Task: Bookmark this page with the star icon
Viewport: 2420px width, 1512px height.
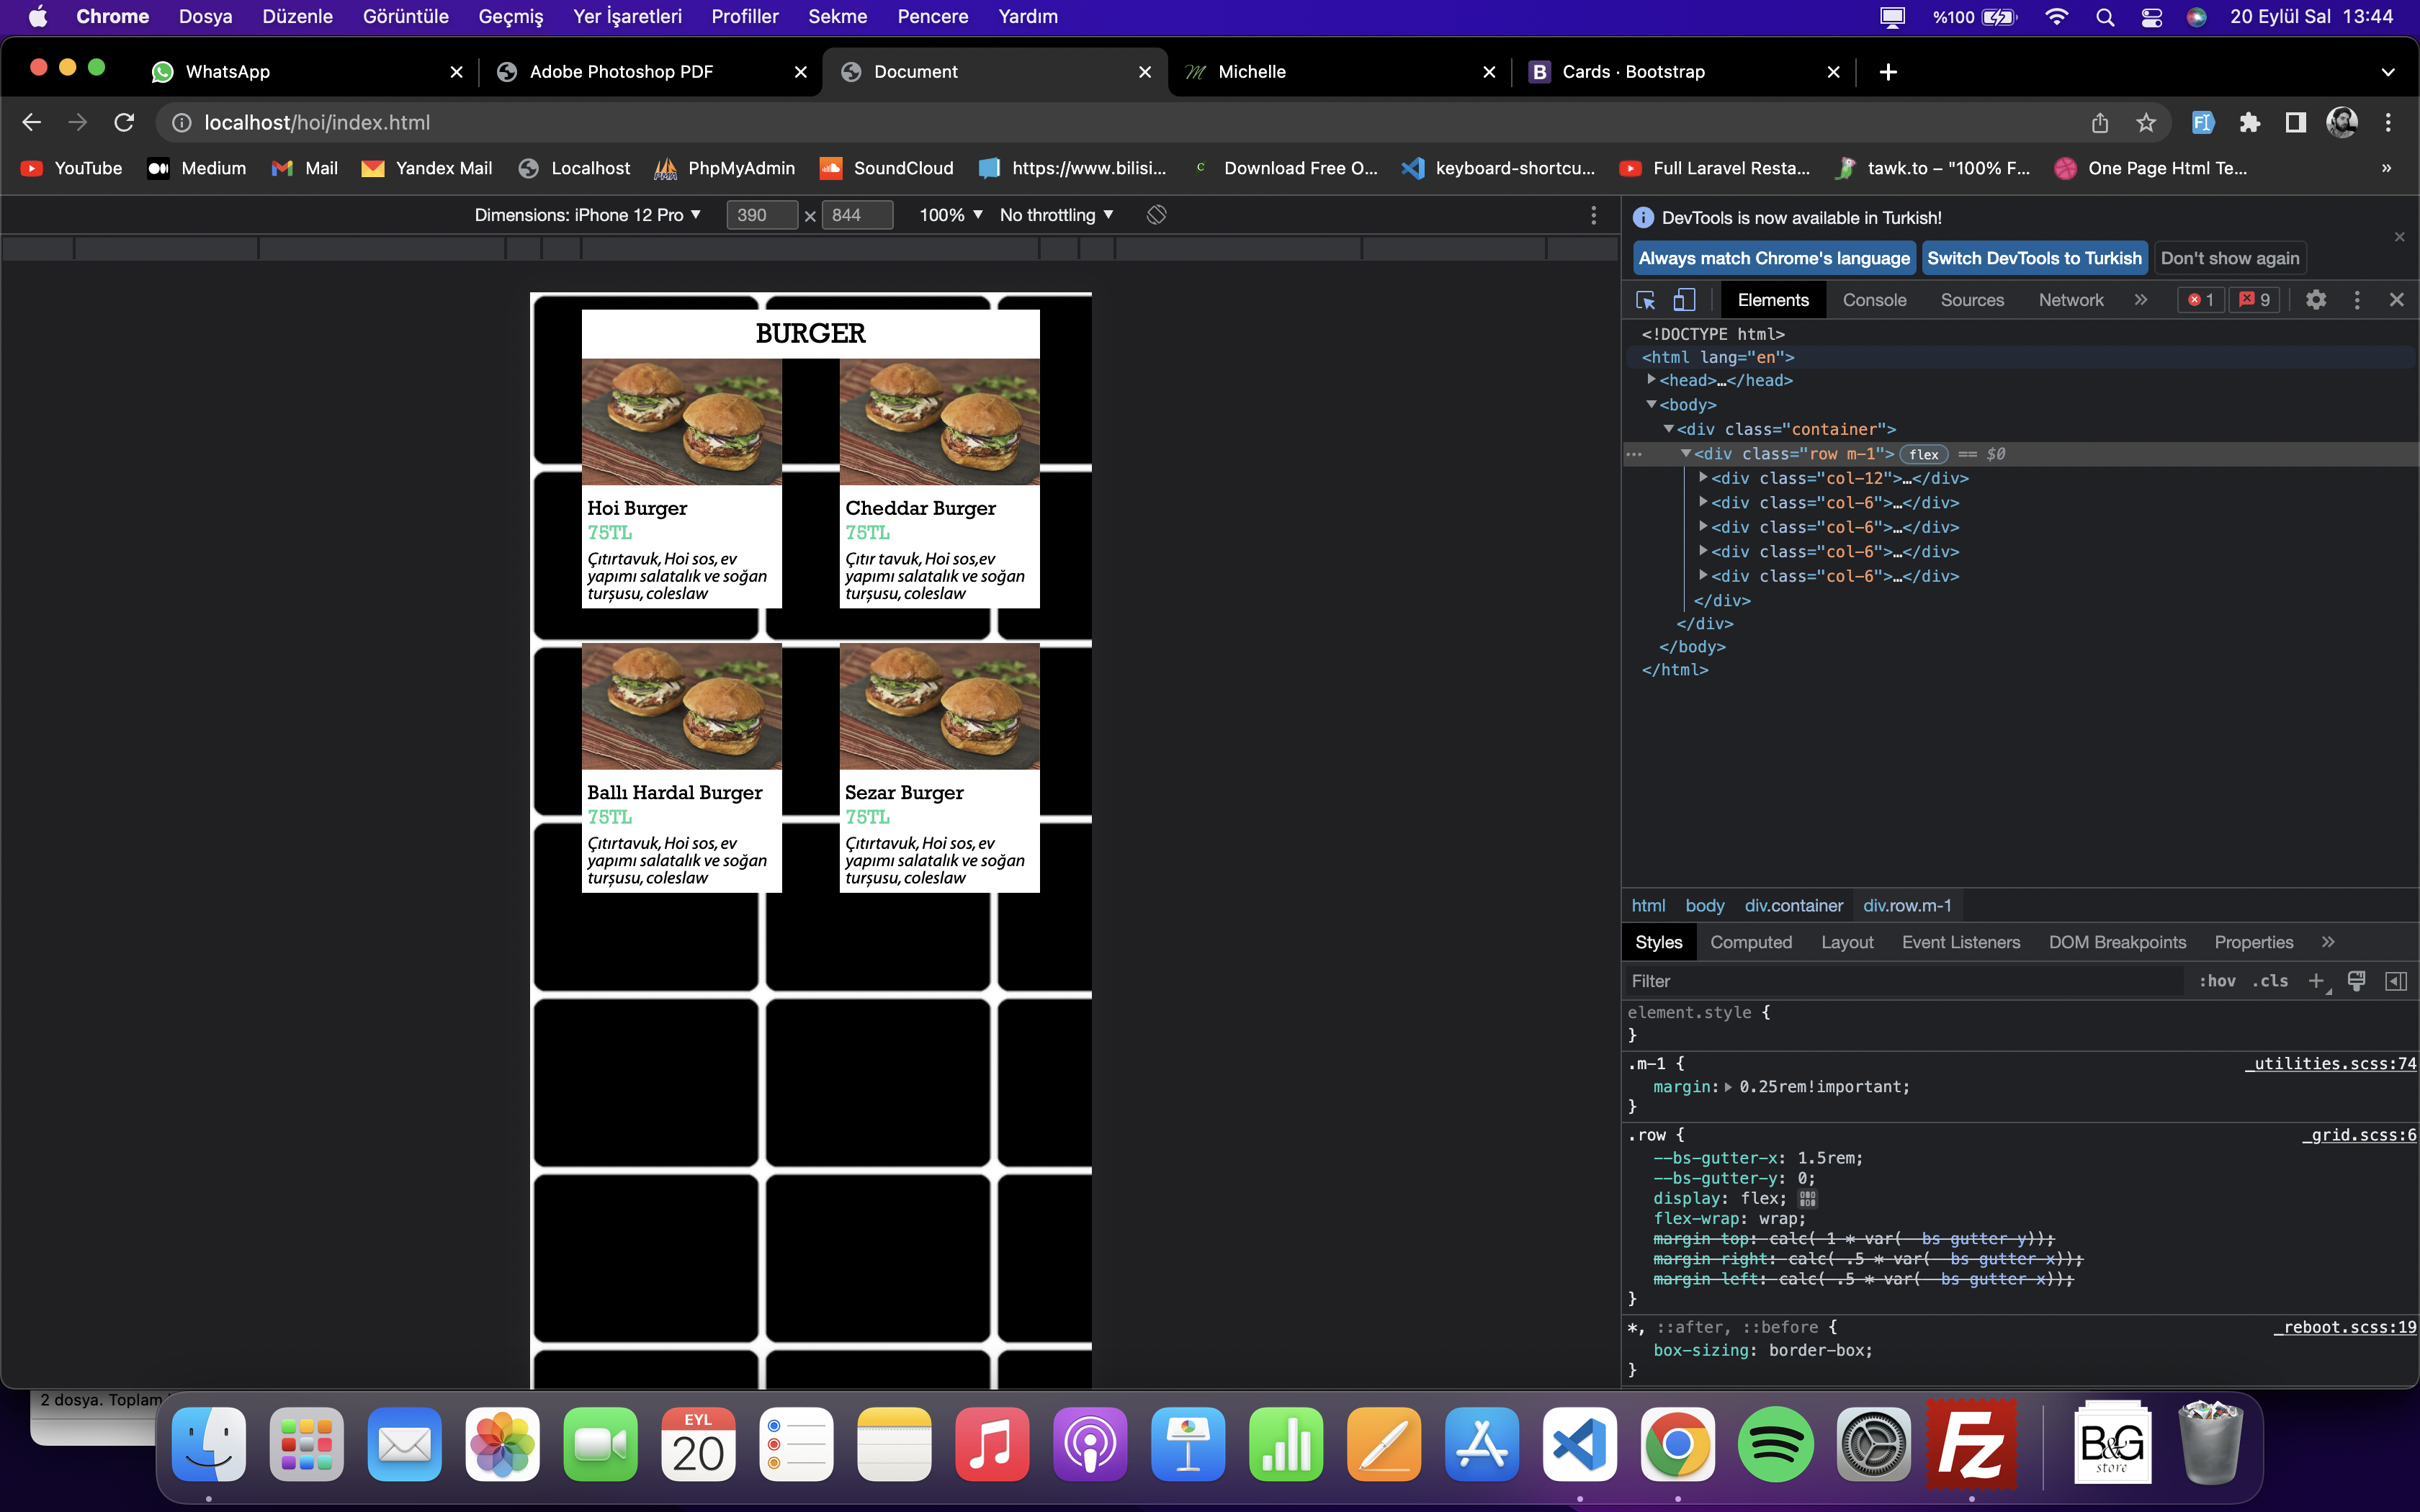Action: pyautogui.click(x=2146, y=123)
